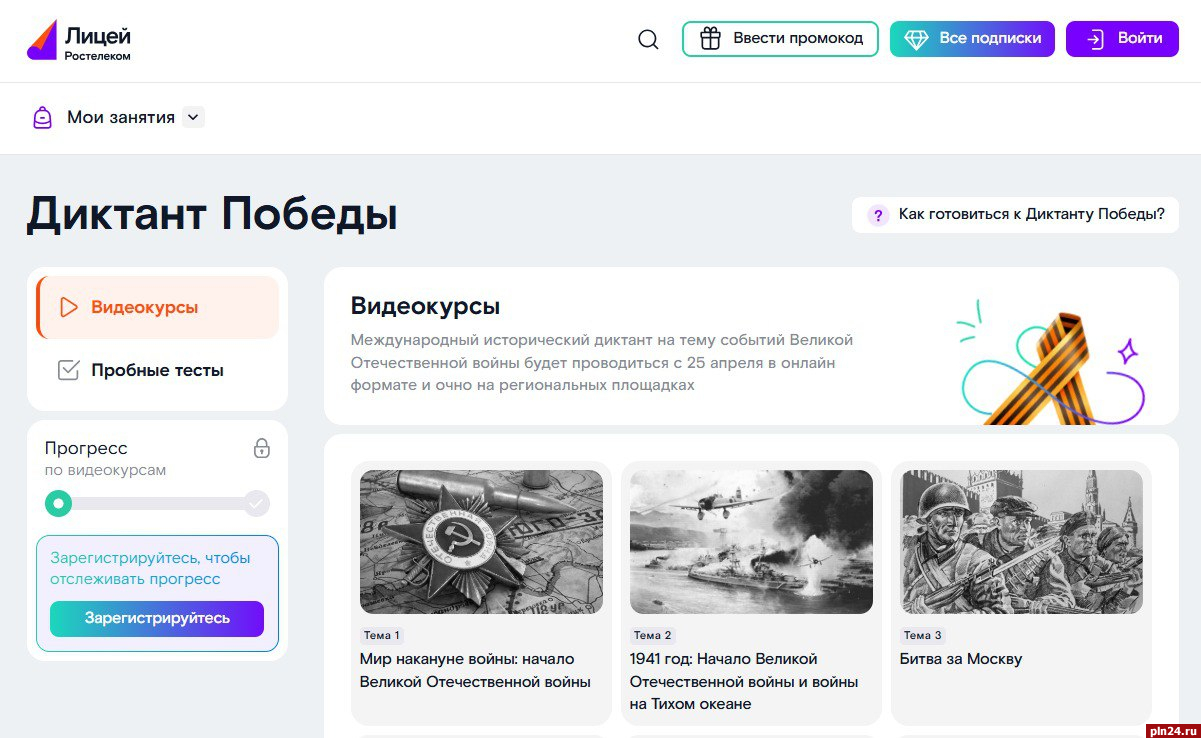1201x738 pixels.
Task: Open the Order star thumbnail of Тема 1
Action: click(481, 542)
